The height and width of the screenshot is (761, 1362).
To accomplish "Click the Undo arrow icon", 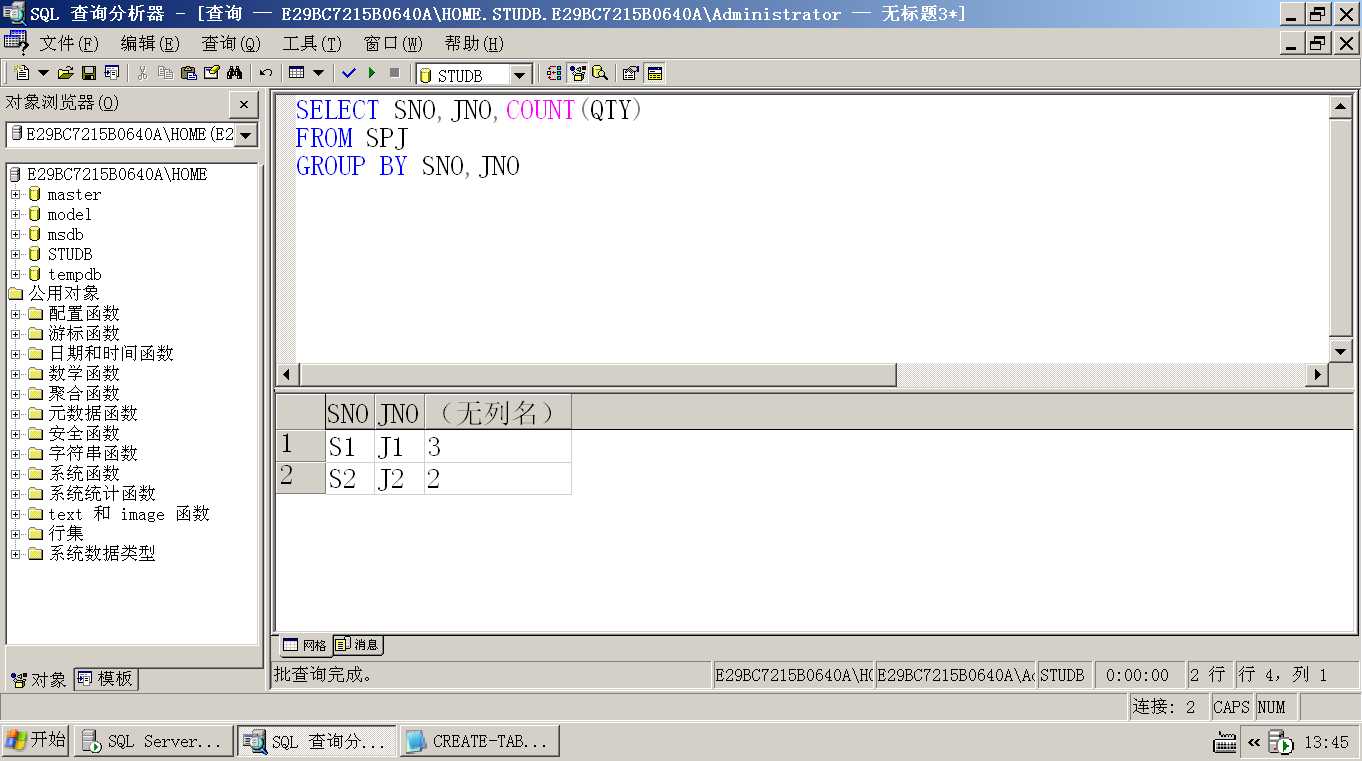I will click(x=265, y=73).
